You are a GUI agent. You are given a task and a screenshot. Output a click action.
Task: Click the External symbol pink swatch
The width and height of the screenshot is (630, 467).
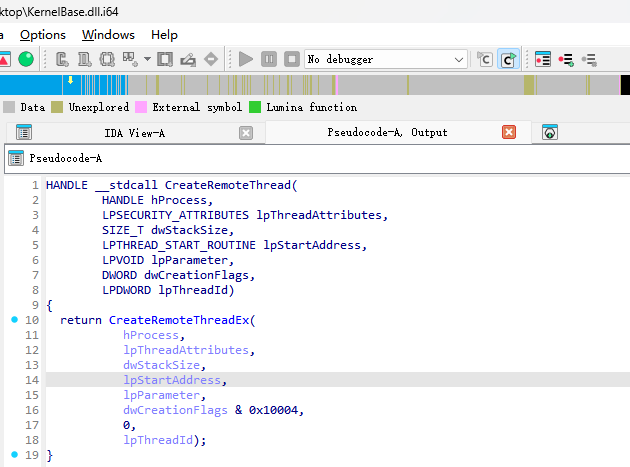(141, 107)
